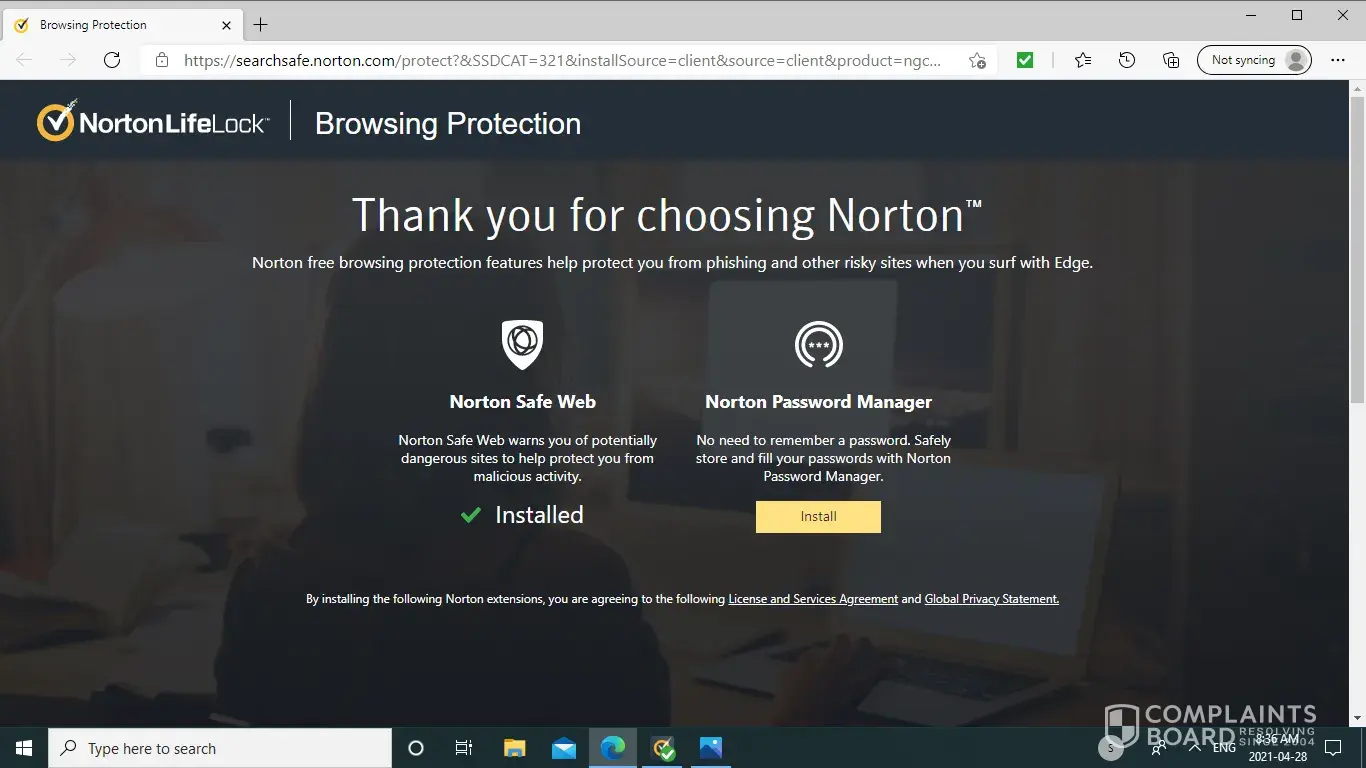Open the ENG language switcher
This screenshot has height=768, width=1366.
pyautogui.click(x=1224, y=748)
